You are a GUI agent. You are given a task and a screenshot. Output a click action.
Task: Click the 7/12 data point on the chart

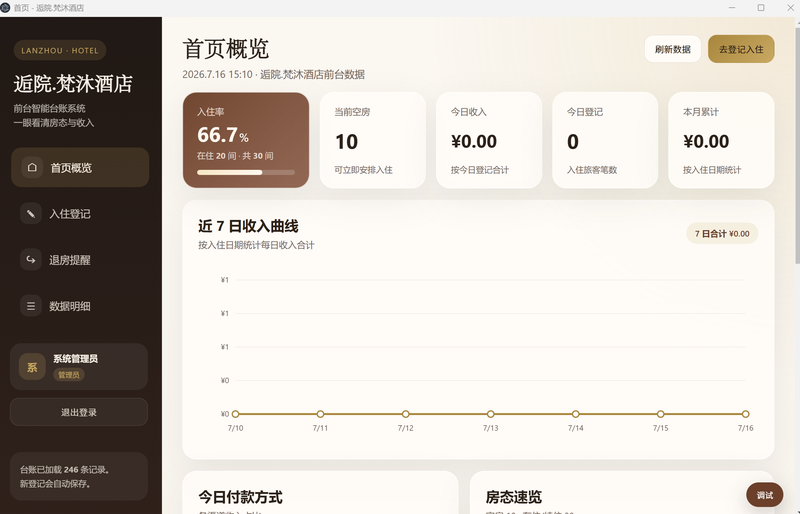[x=406, y=414]
